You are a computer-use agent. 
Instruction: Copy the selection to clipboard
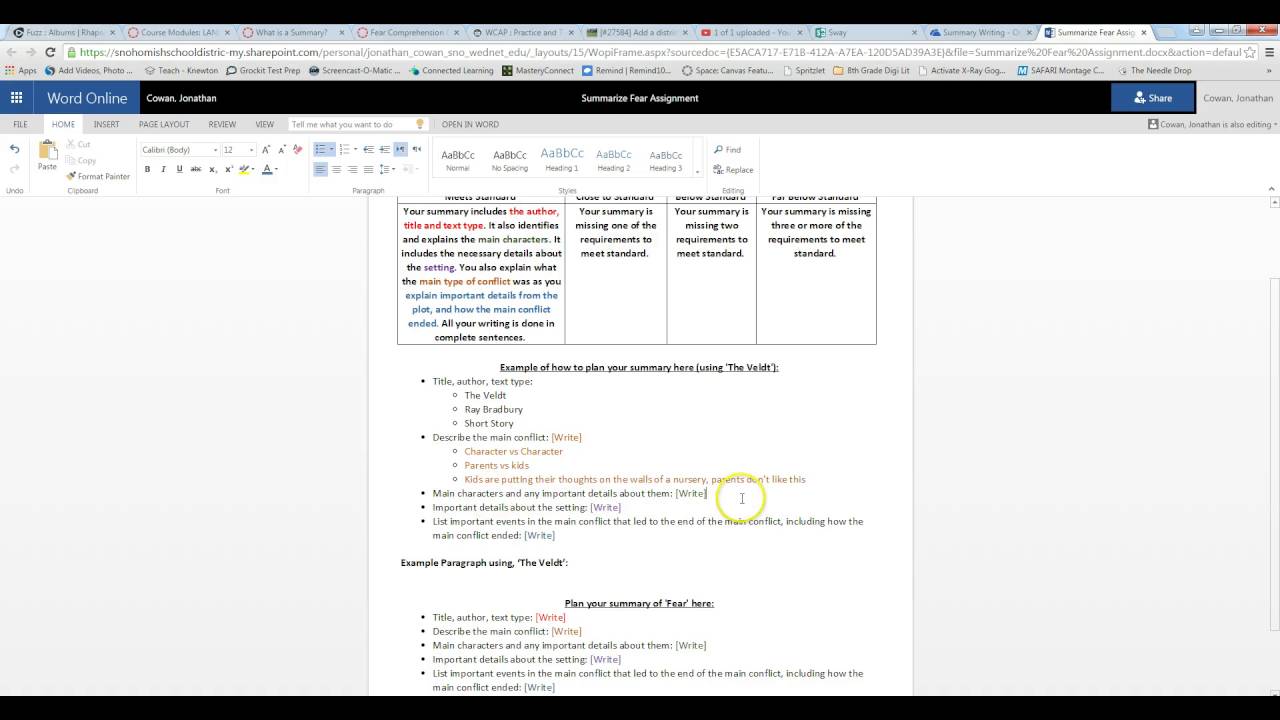[81, 160]
